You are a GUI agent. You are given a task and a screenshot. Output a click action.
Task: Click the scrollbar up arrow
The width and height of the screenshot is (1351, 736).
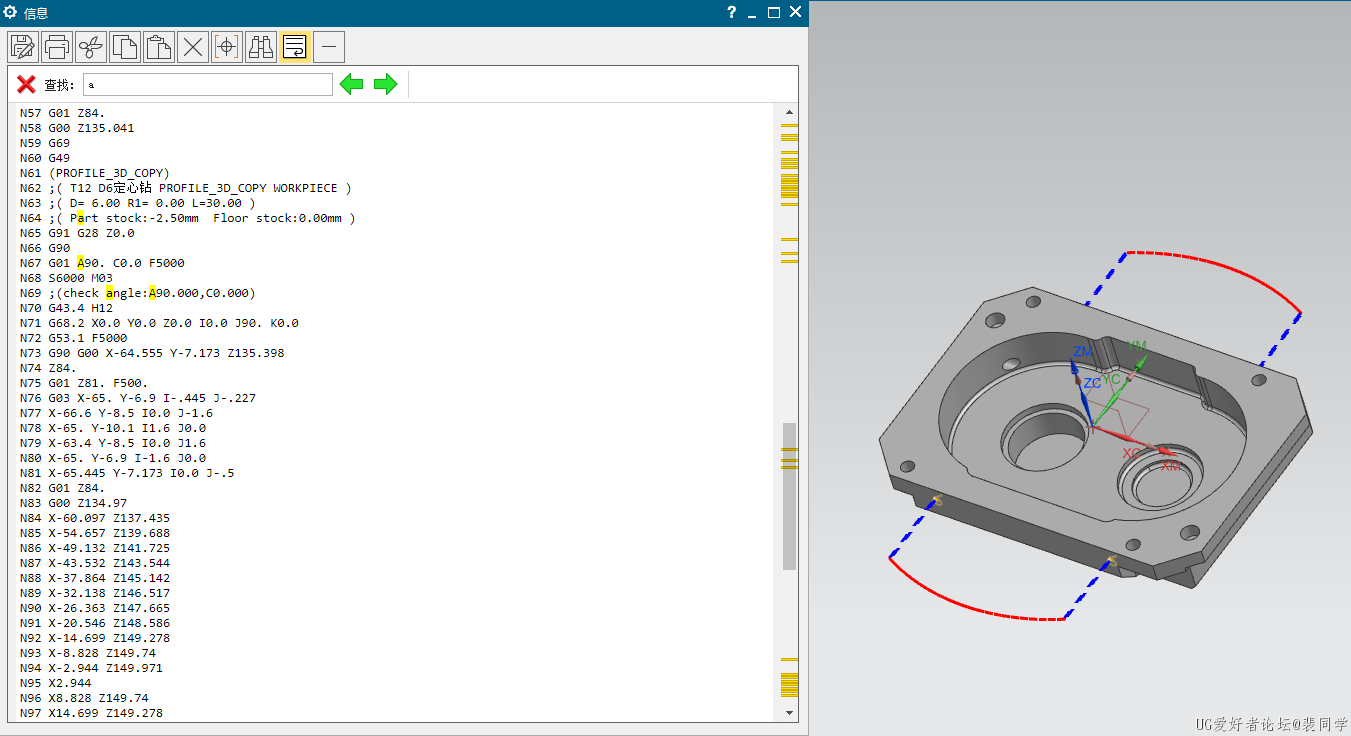point(790,112)
